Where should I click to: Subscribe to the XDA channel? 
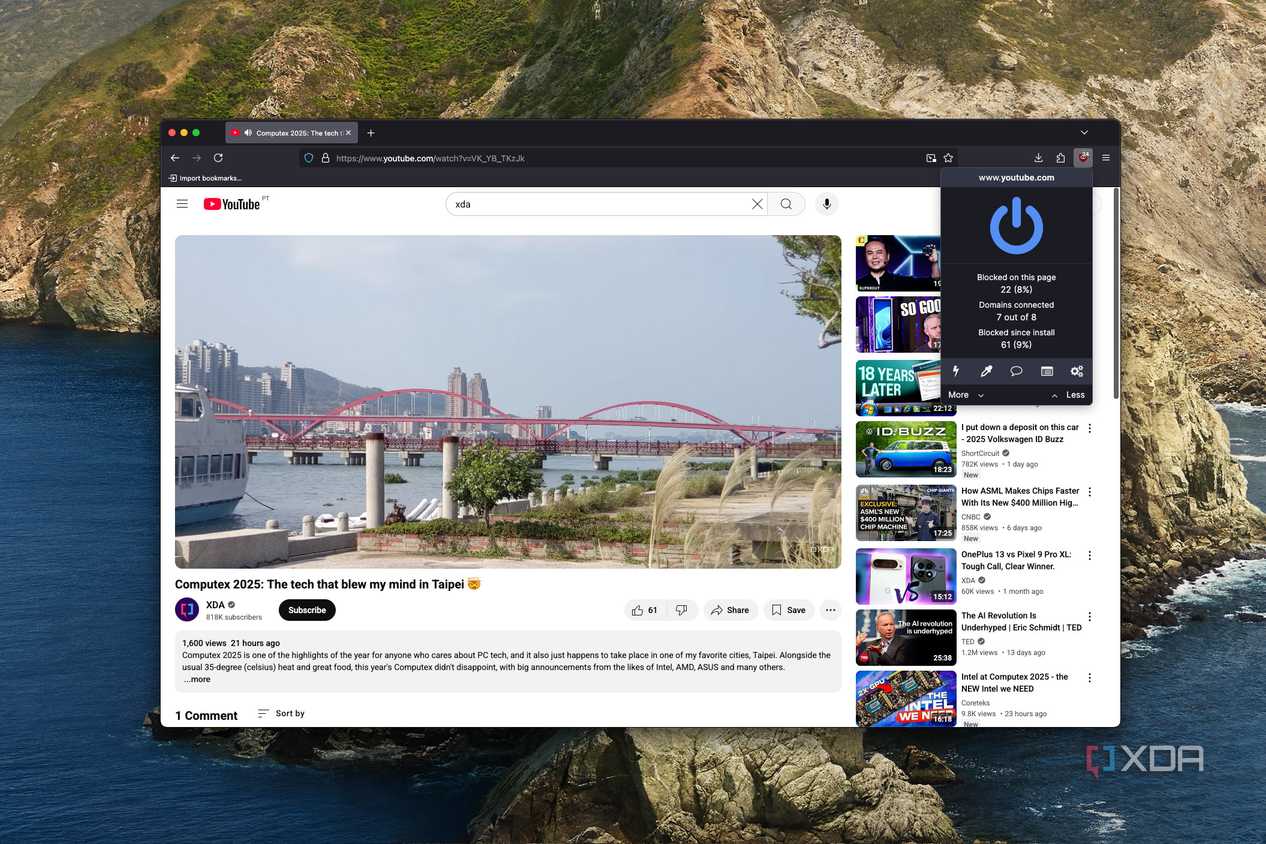[x=307, y=610]
